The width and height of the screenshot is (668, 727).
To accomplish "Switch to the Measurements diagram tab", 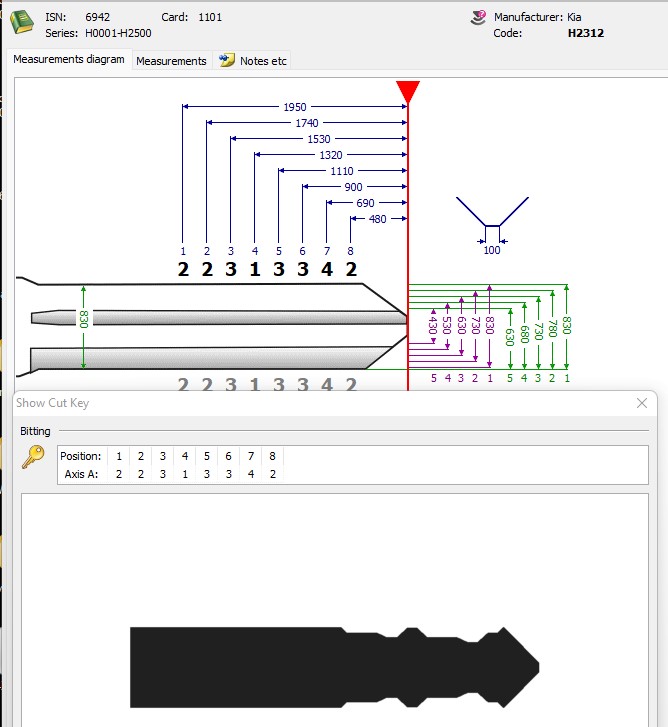I will tap(69, 59).
